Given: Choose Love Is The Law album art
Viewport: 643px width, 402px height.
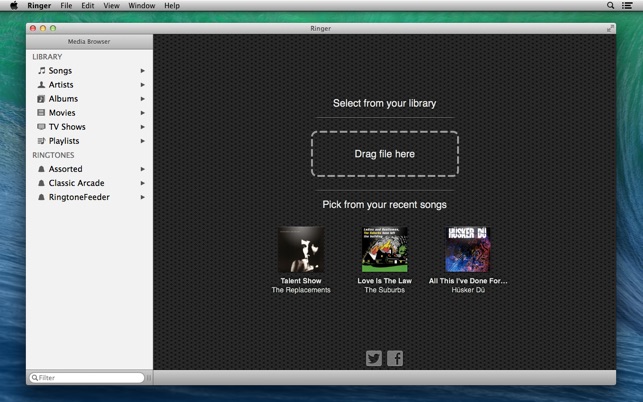Looking at the screenshot, I should (x=384, y=249).
